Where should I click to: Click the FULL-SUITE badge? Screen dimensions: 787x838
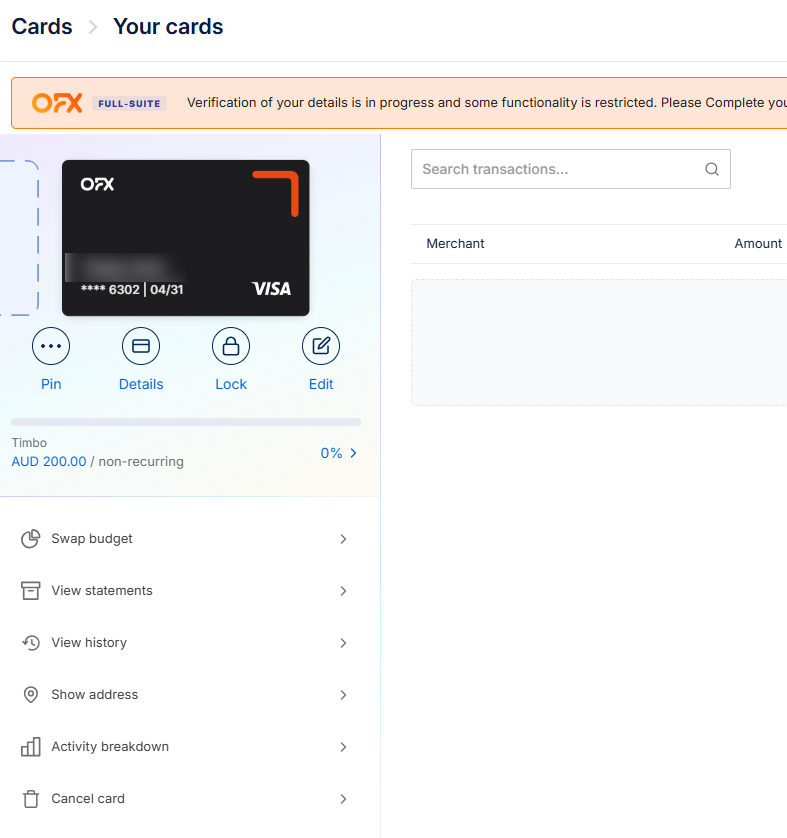[x=129, y=103]
